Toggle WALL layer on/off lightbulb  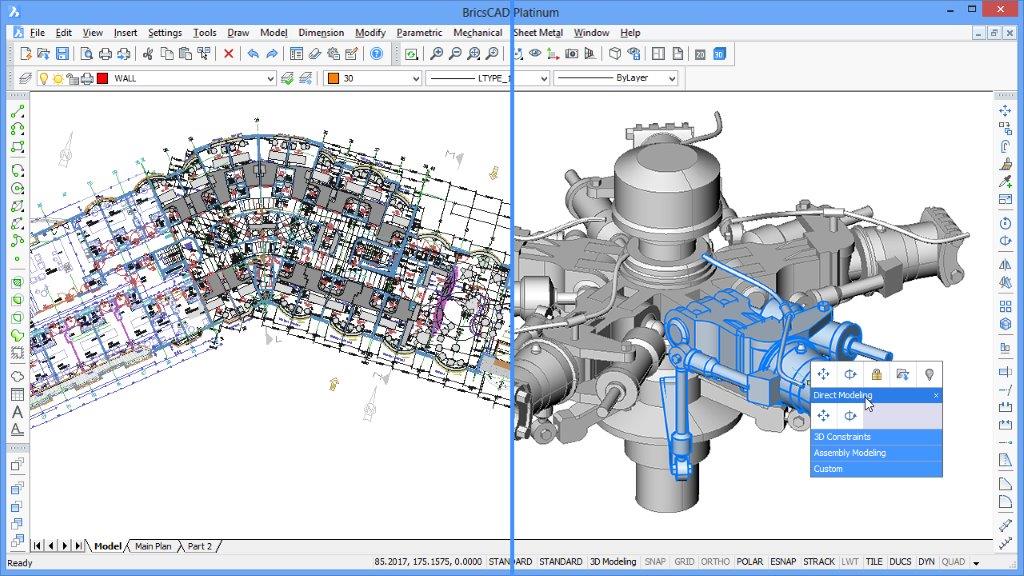tap(44, 78)
